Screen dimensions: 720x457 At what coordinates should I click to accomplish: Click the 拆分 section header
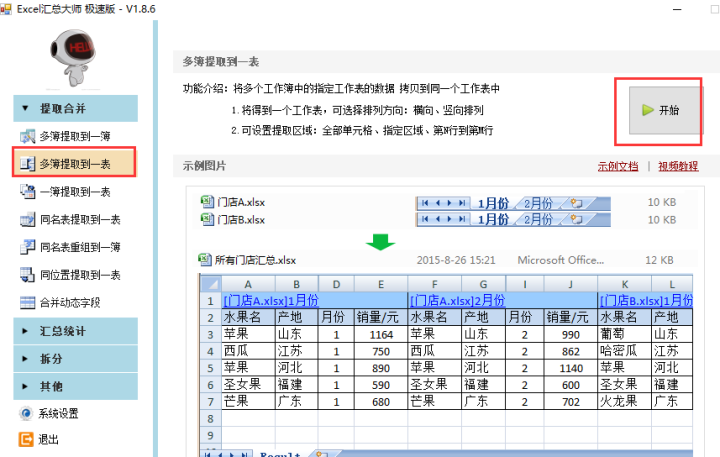pyautogui.click(x=75, y=358)
